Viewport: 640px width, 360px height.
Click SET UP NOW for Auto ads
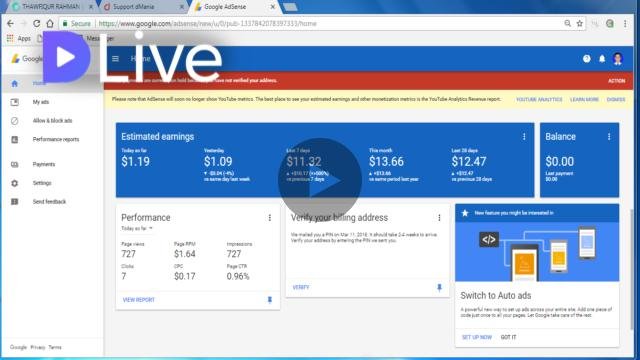pyautogui.click(x=477, y=338)
